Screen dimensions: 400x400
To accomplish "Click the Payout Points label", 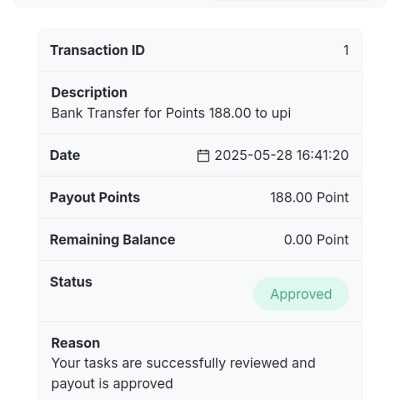I will pyautogui.click(x=95, y=197).
